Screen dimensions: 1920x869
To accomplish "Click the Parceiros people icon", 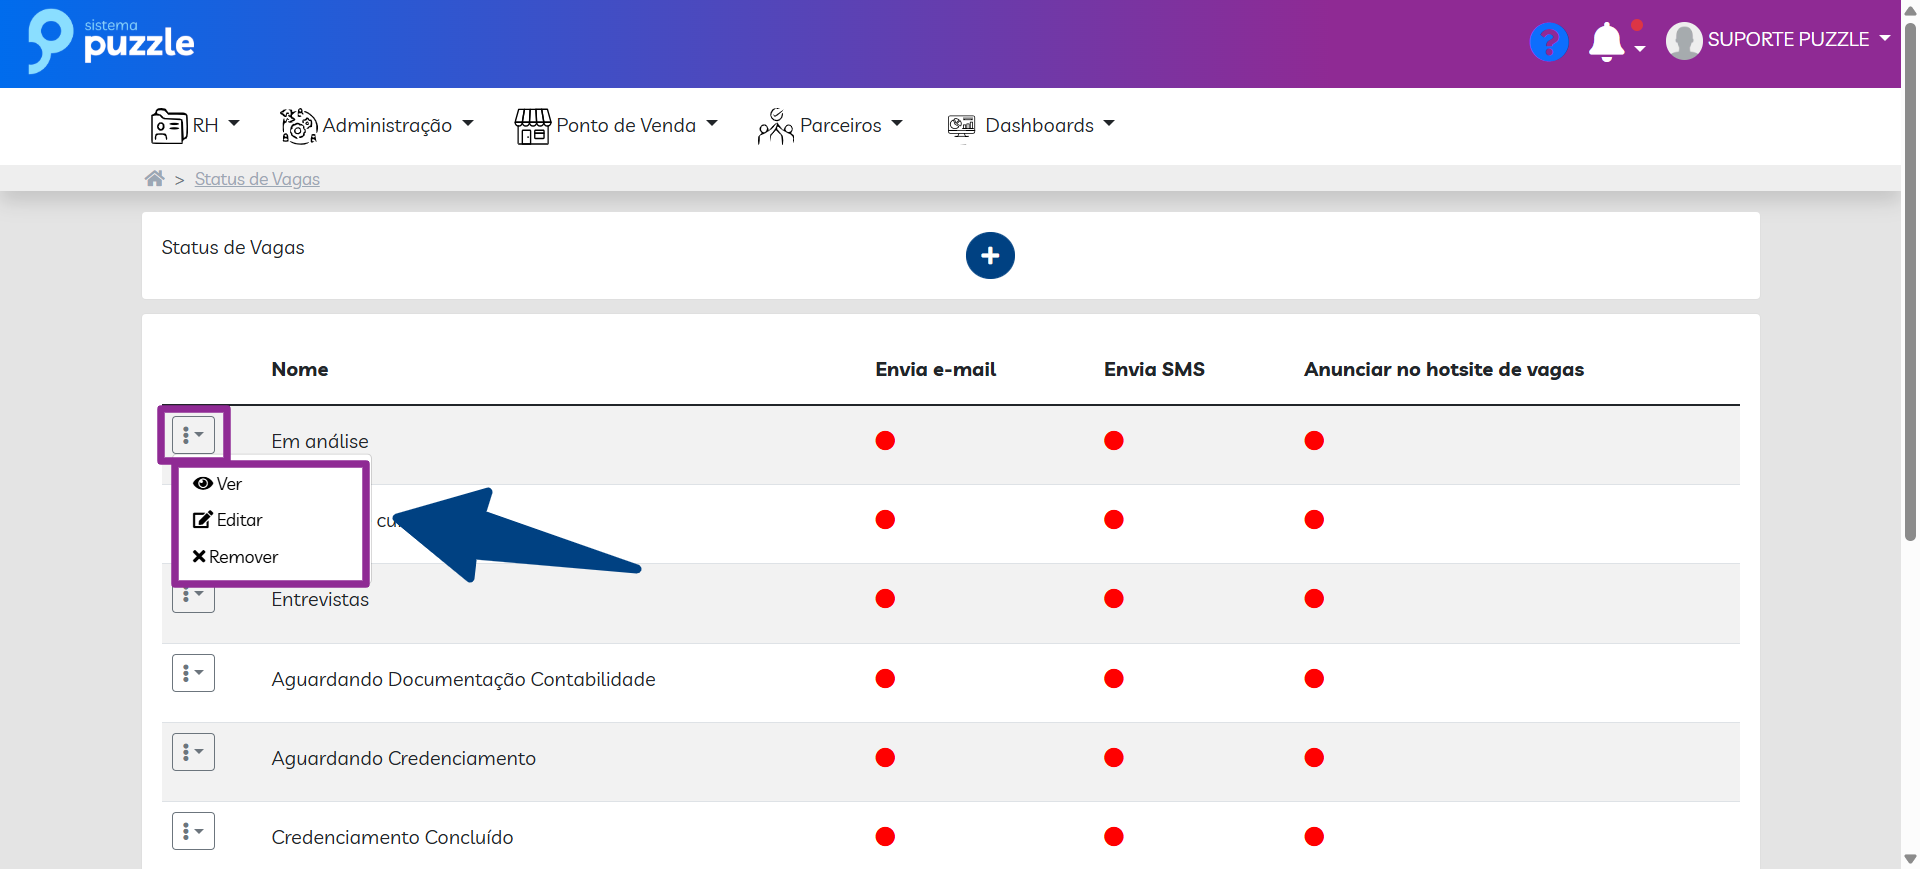I will [x=775, y=126].
